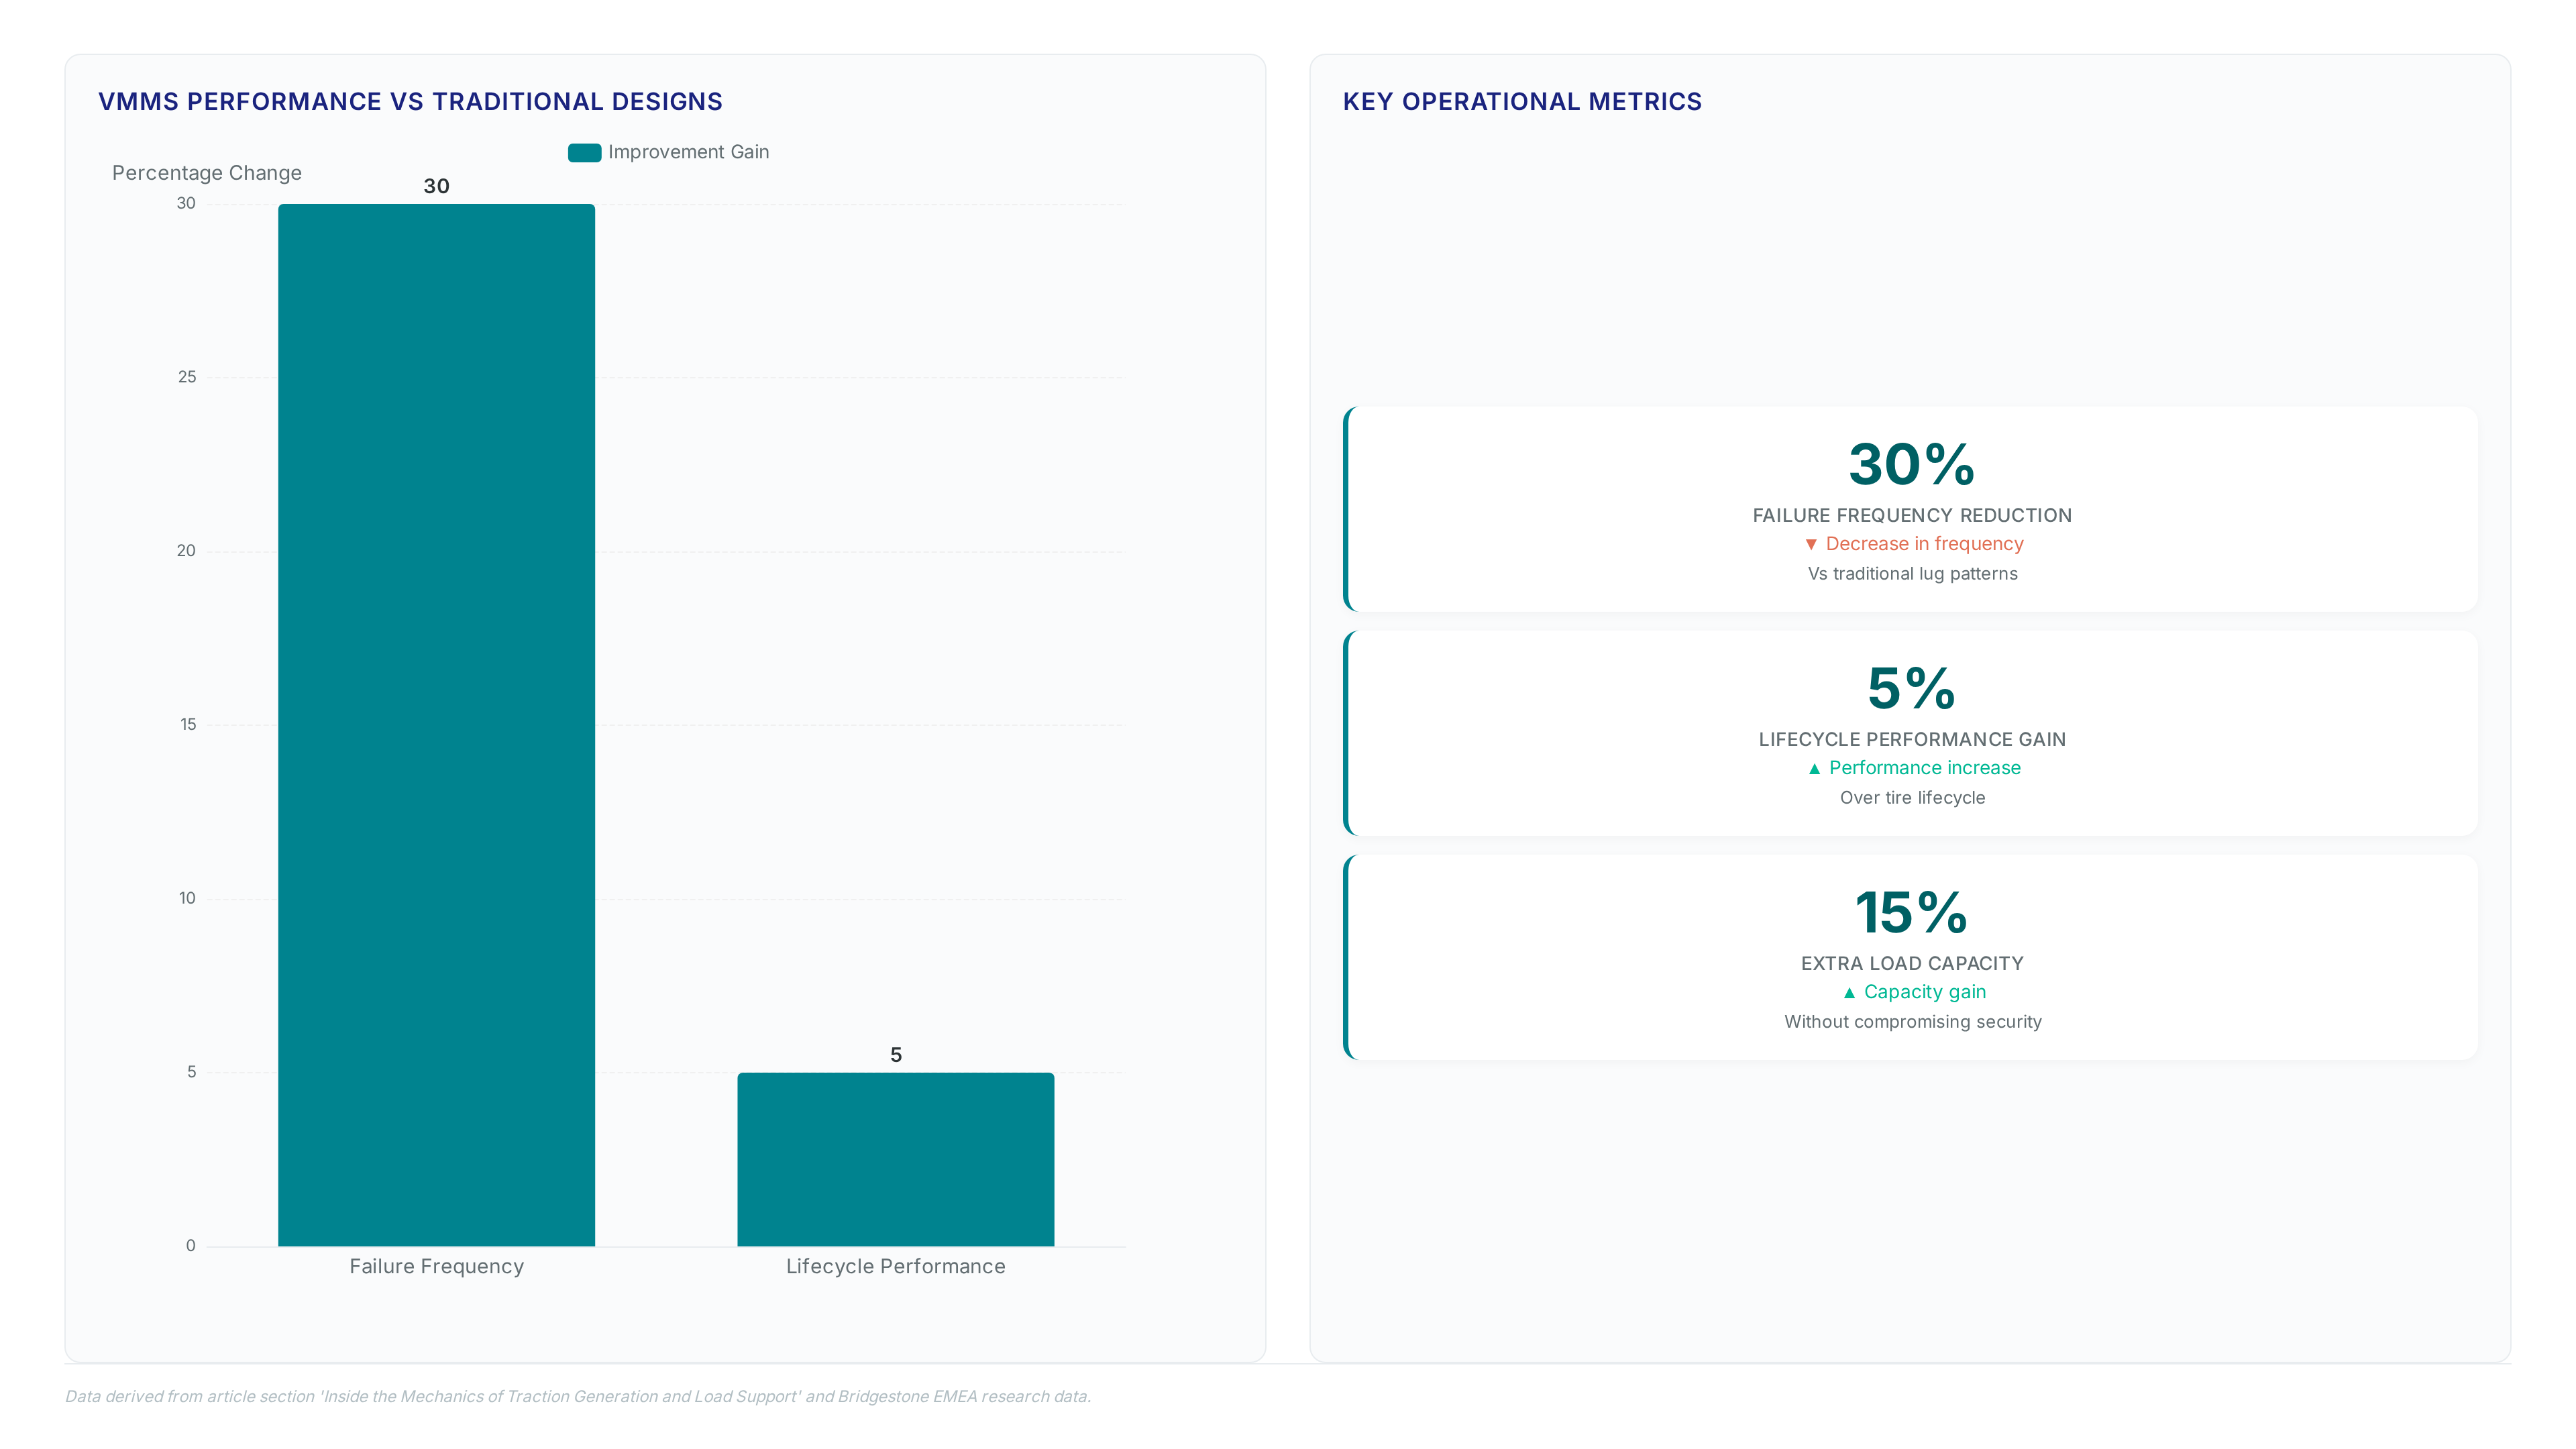Click the 5 data label above the short bar
This screenshot has height=1449, width=2576.
point(896,1055)
